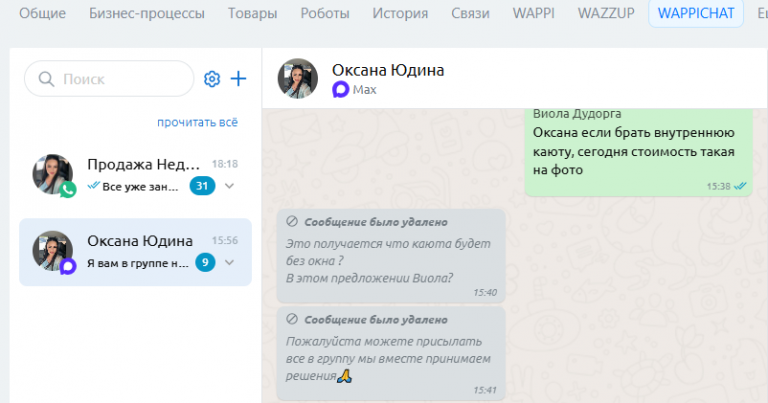This screenshot has width=768, height=403.
Task: Click preview text Все уже зан...
Action: coord(140,187)
